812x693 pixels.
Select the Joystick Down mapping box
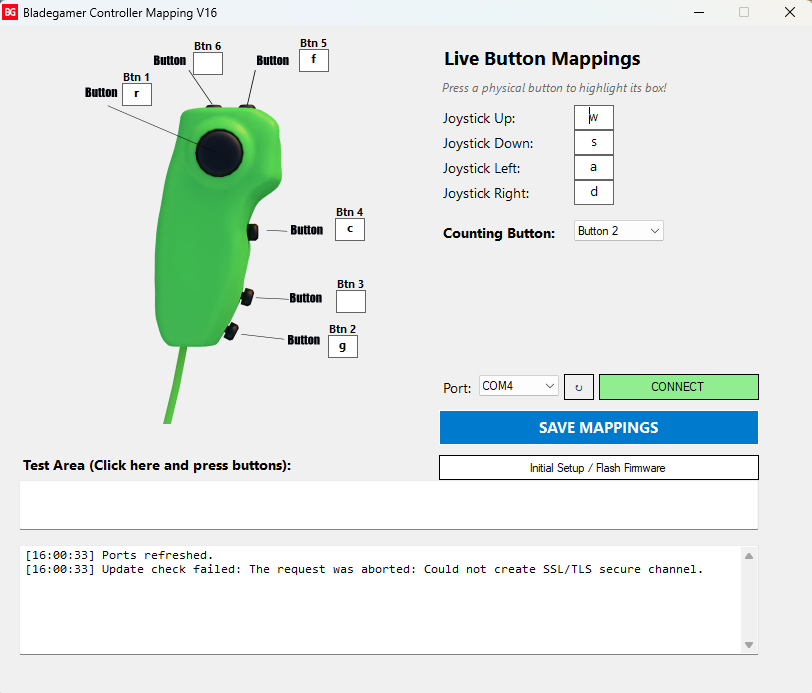[x=593, y=142]
